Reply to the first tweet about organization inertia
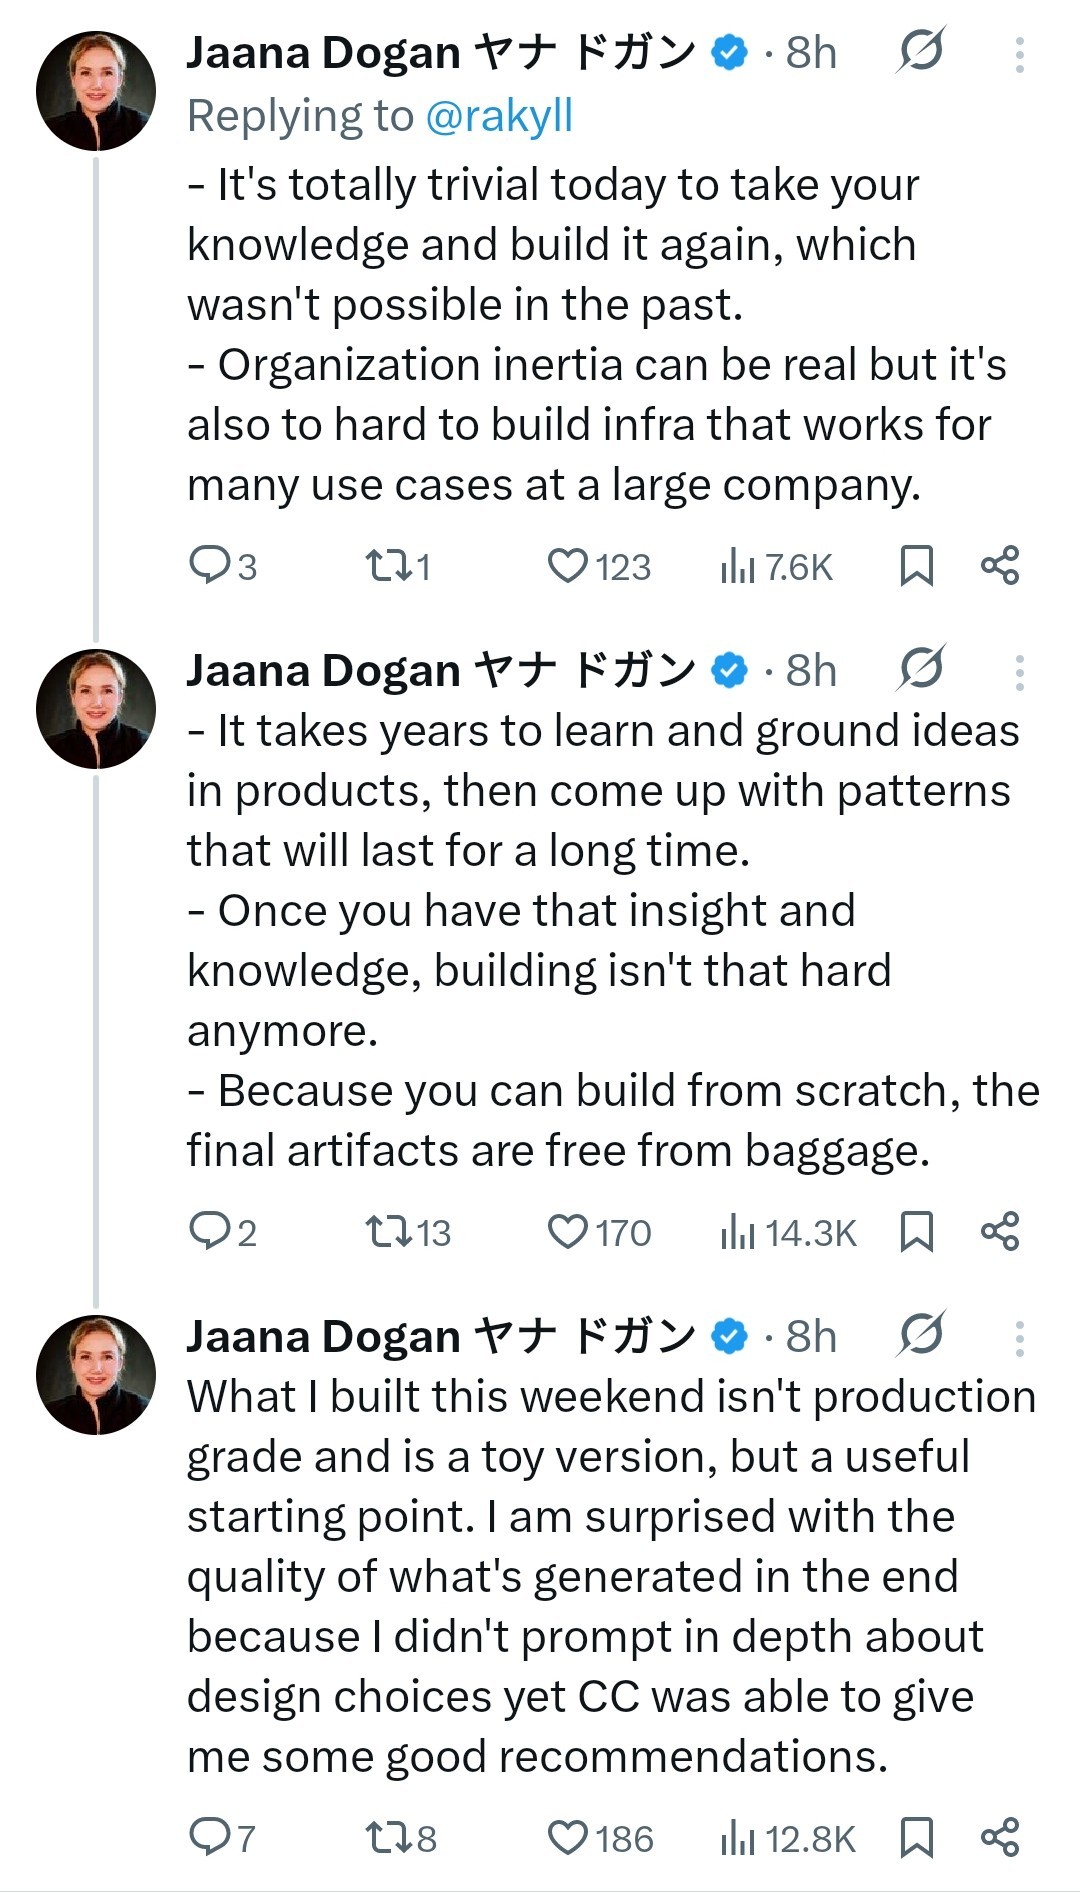 (210, 566)
